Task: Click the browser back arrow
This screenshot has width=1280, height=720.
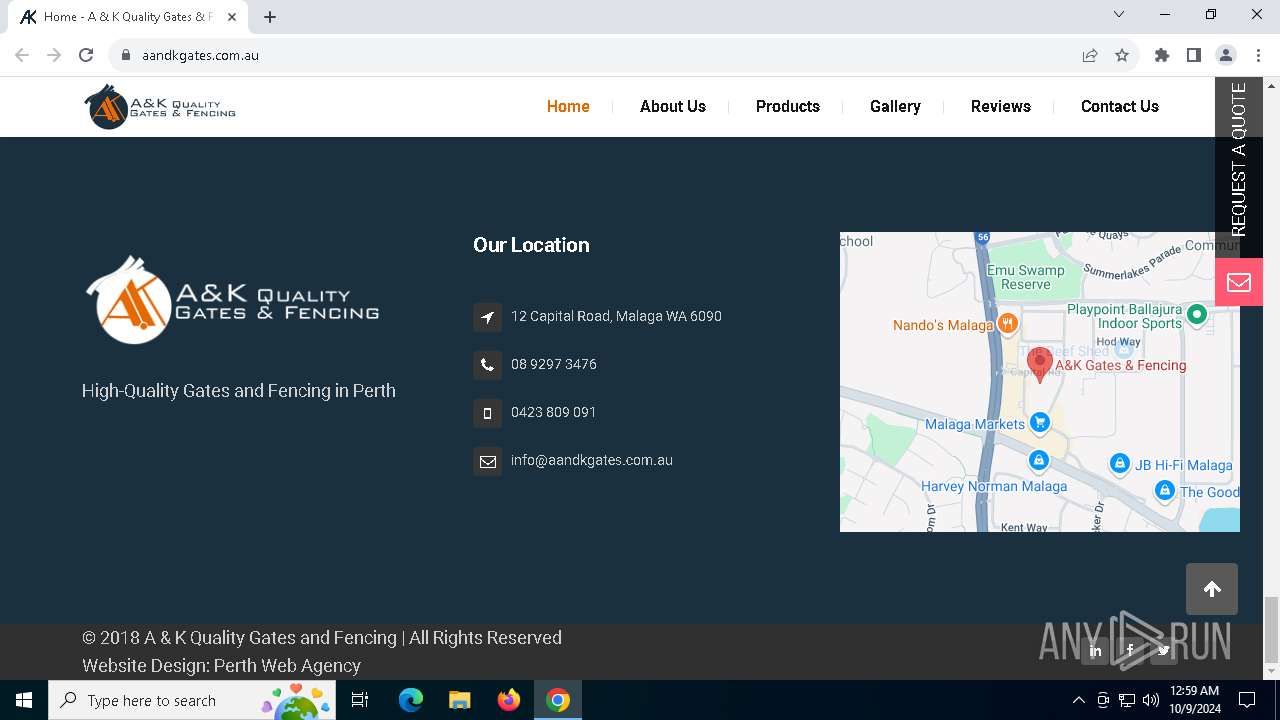Action: (x=22, y=55)
